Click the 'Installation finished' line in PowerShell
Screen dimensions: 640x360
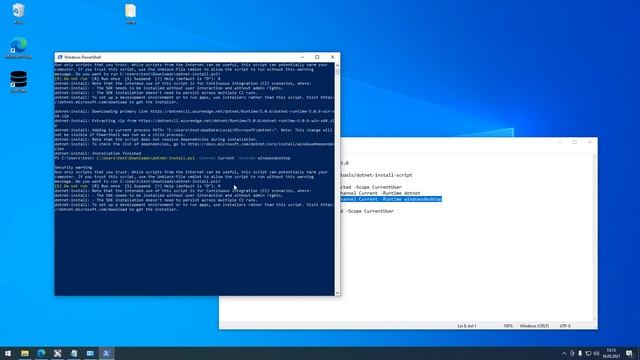point(98,153)
